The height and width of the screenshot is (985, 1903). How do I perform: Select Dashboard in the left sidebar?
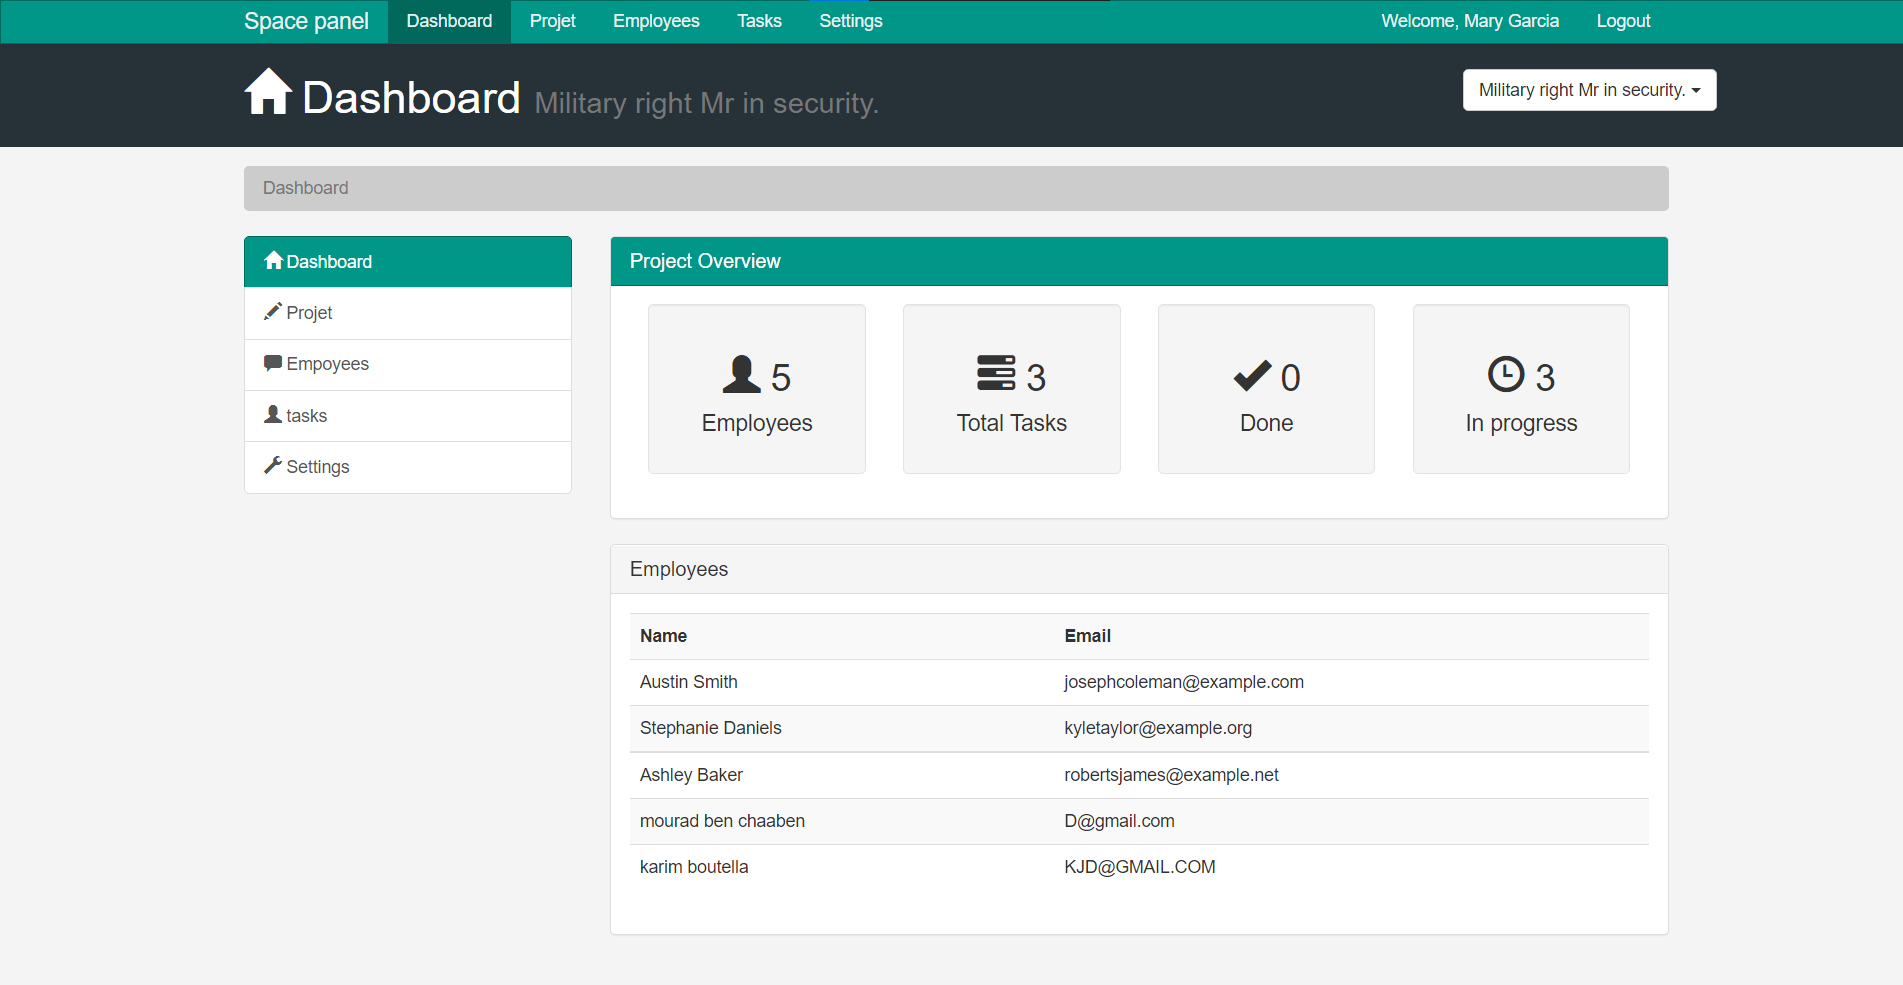click(x=329, y=262)
